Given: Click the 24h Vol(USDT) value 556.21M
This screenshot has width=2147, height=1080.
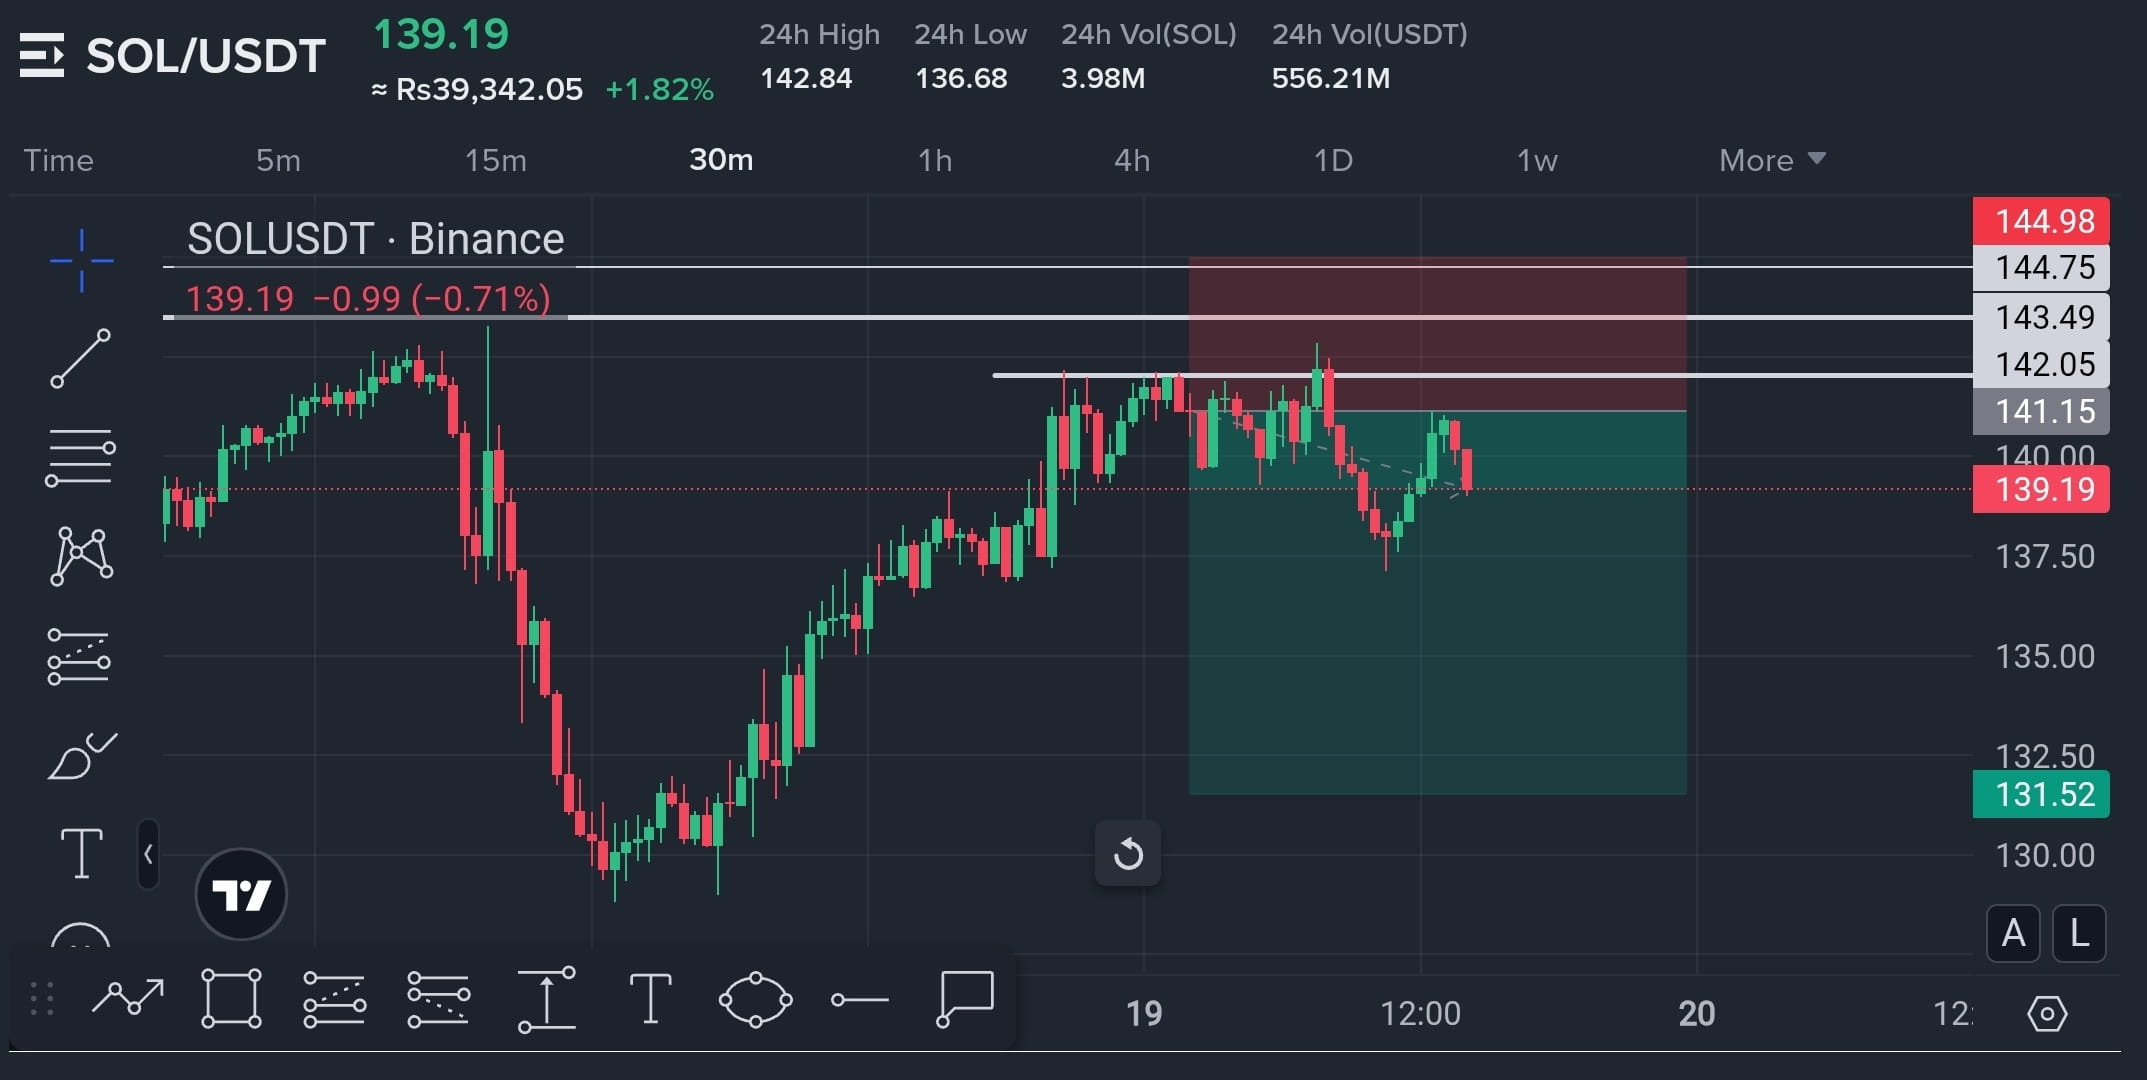Looking at the screenshot, I should tap(1330, 78).
